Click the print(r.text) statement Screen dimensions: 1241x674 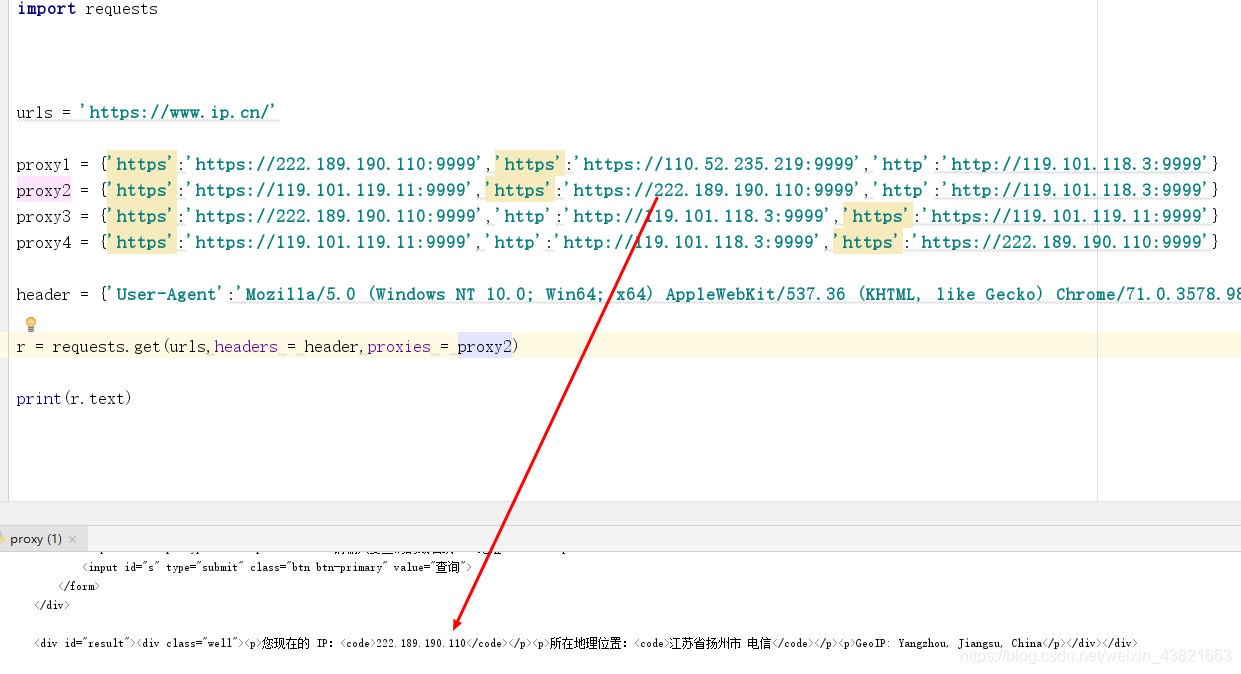pos(74,398)
